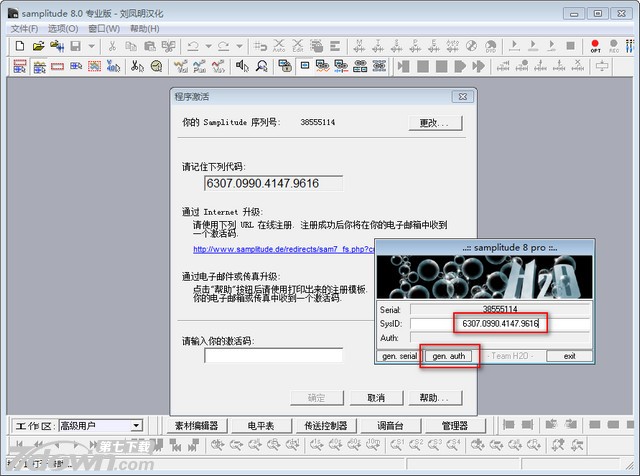Click the 管理器 button
This screenshot has height=476, width=640.
pos(455,426)
